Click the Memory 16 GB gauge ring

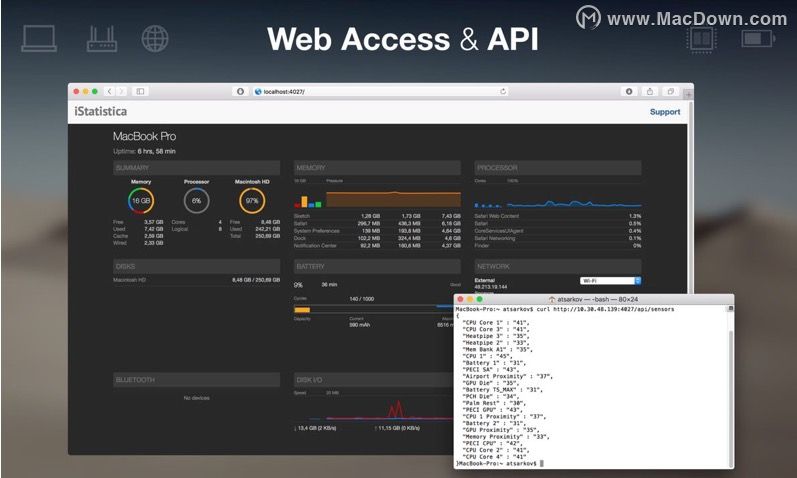(141, 201)
